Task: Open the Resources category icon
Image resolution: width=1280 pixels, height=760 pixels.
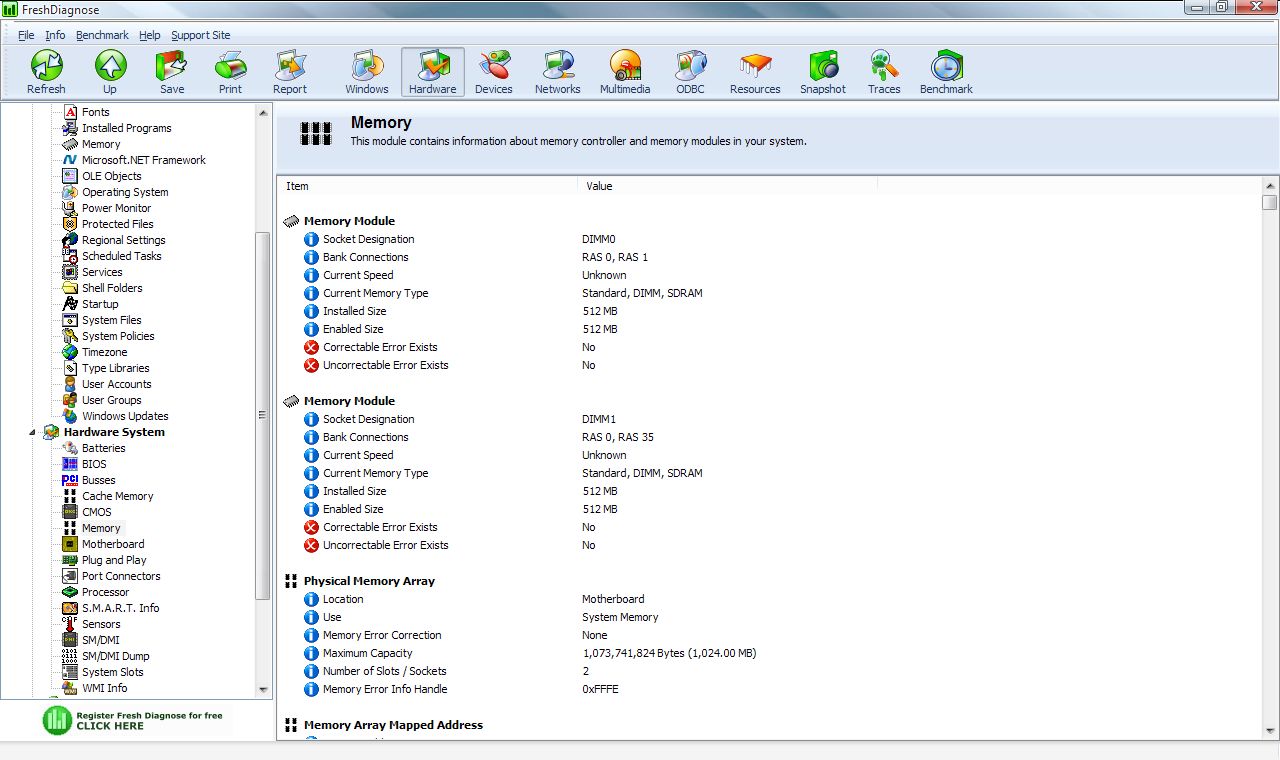Action: tap(755, 72)
